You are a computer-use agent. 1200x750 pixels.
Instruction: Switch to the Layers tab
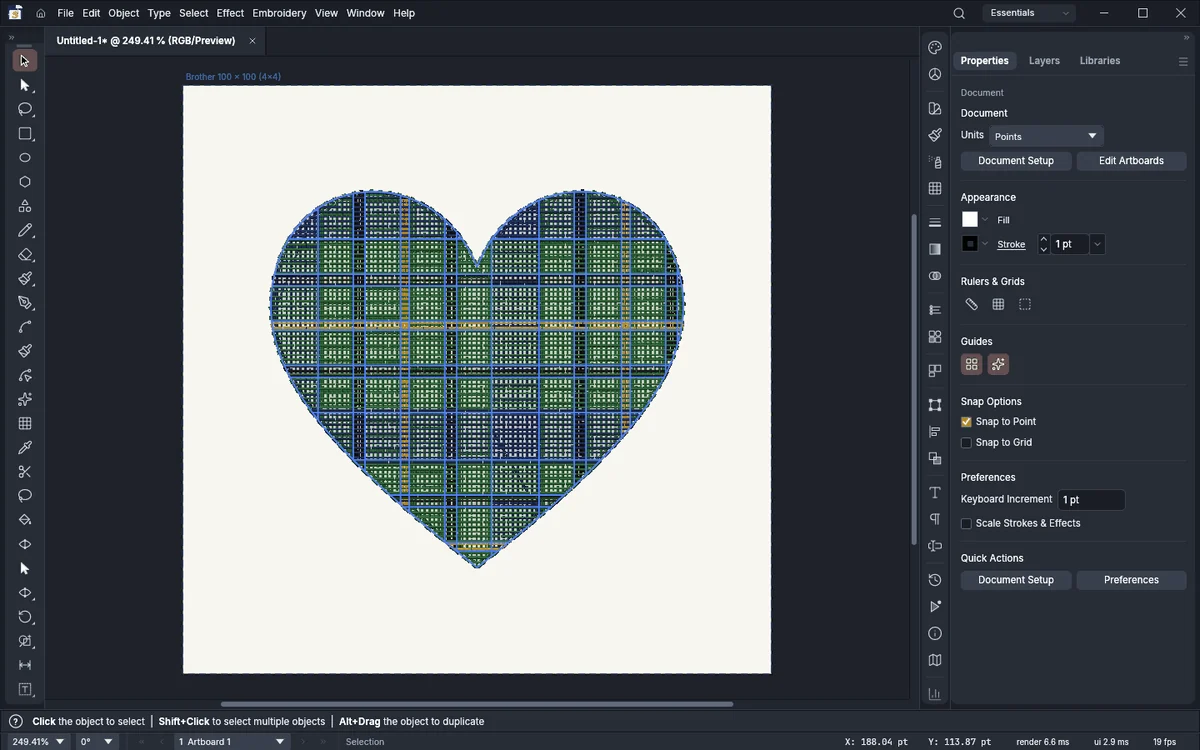tap(1044, 61)
